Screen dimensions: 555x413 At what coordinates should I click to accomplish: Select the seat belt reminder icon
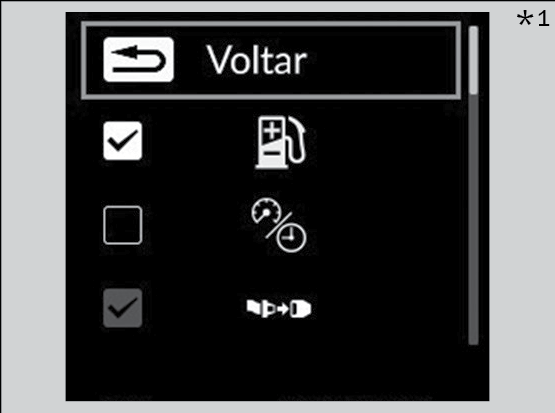coord(279,309)
